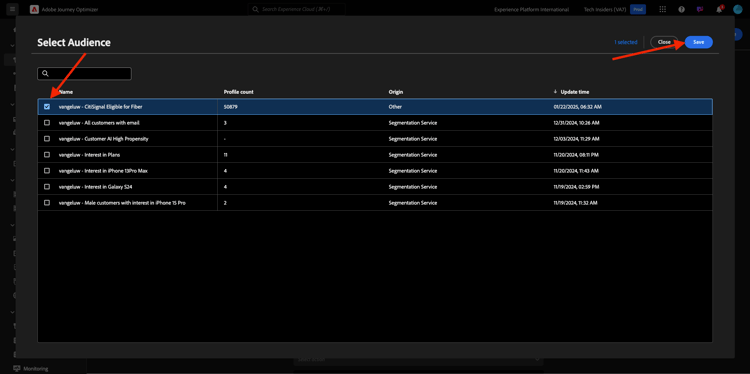Click the Adobe Journey Optimizer title
Image resolution: width=750 pixels, height=374 pixels.
(x=70, y=9)
